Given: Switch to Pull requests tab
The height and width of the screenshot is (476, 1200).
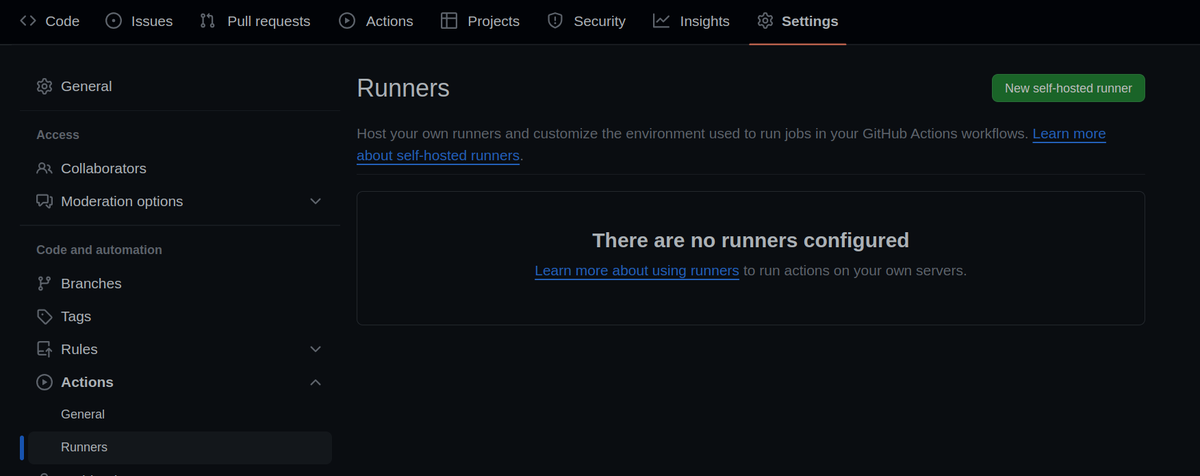Looking at the screenshot, I should tap(255, 21).
